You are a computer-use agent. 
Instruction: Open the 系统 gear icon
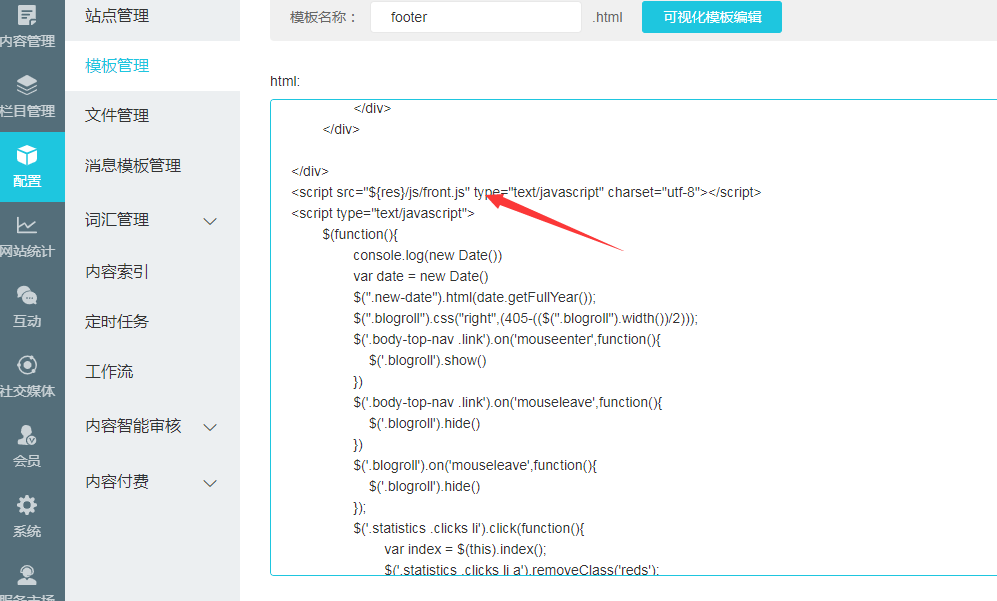(x=27, y=505)
